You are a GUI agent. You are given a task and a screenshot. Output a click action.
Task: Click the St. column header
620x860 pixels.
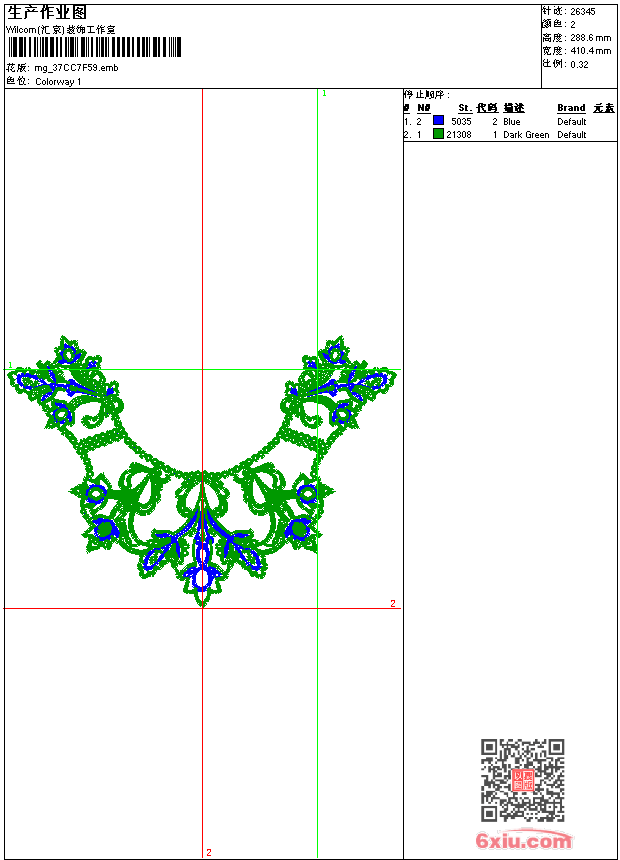coord(465,108)
